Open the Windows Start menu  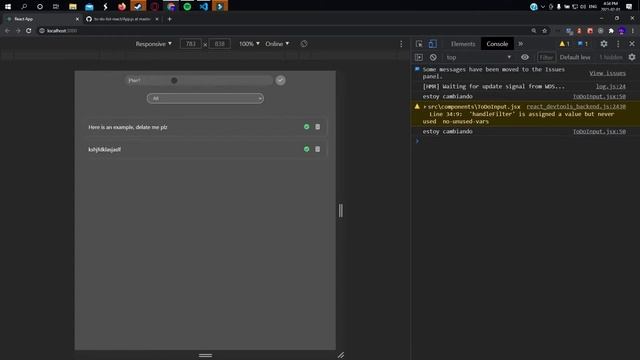[x=8, y=7]
